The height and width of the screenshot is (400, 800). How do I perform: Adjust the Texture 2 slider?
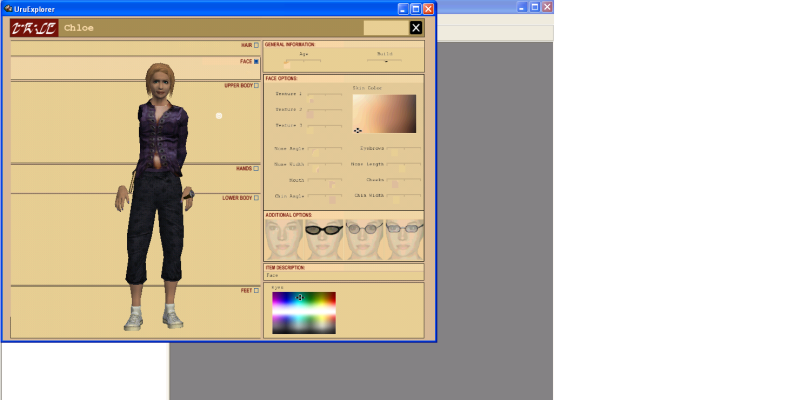[324, 110]
